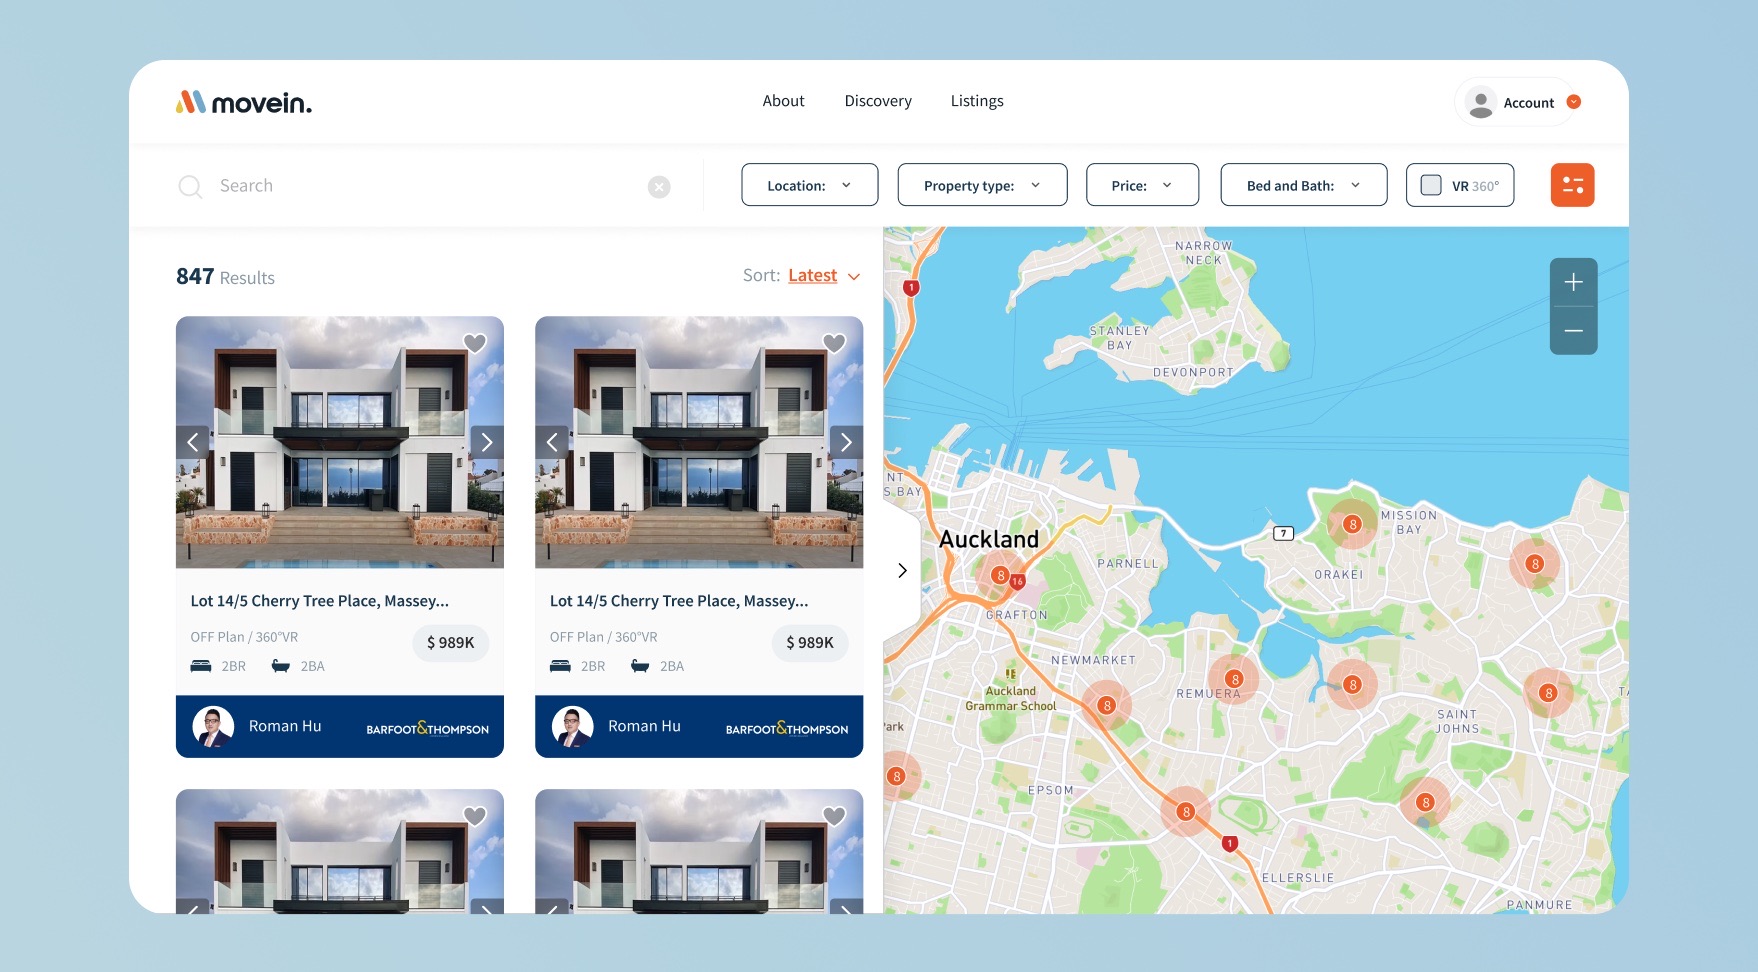Screen dimensions: 1758x972
Task: Show previous photo on first listing
Action: tap(193, 442)
